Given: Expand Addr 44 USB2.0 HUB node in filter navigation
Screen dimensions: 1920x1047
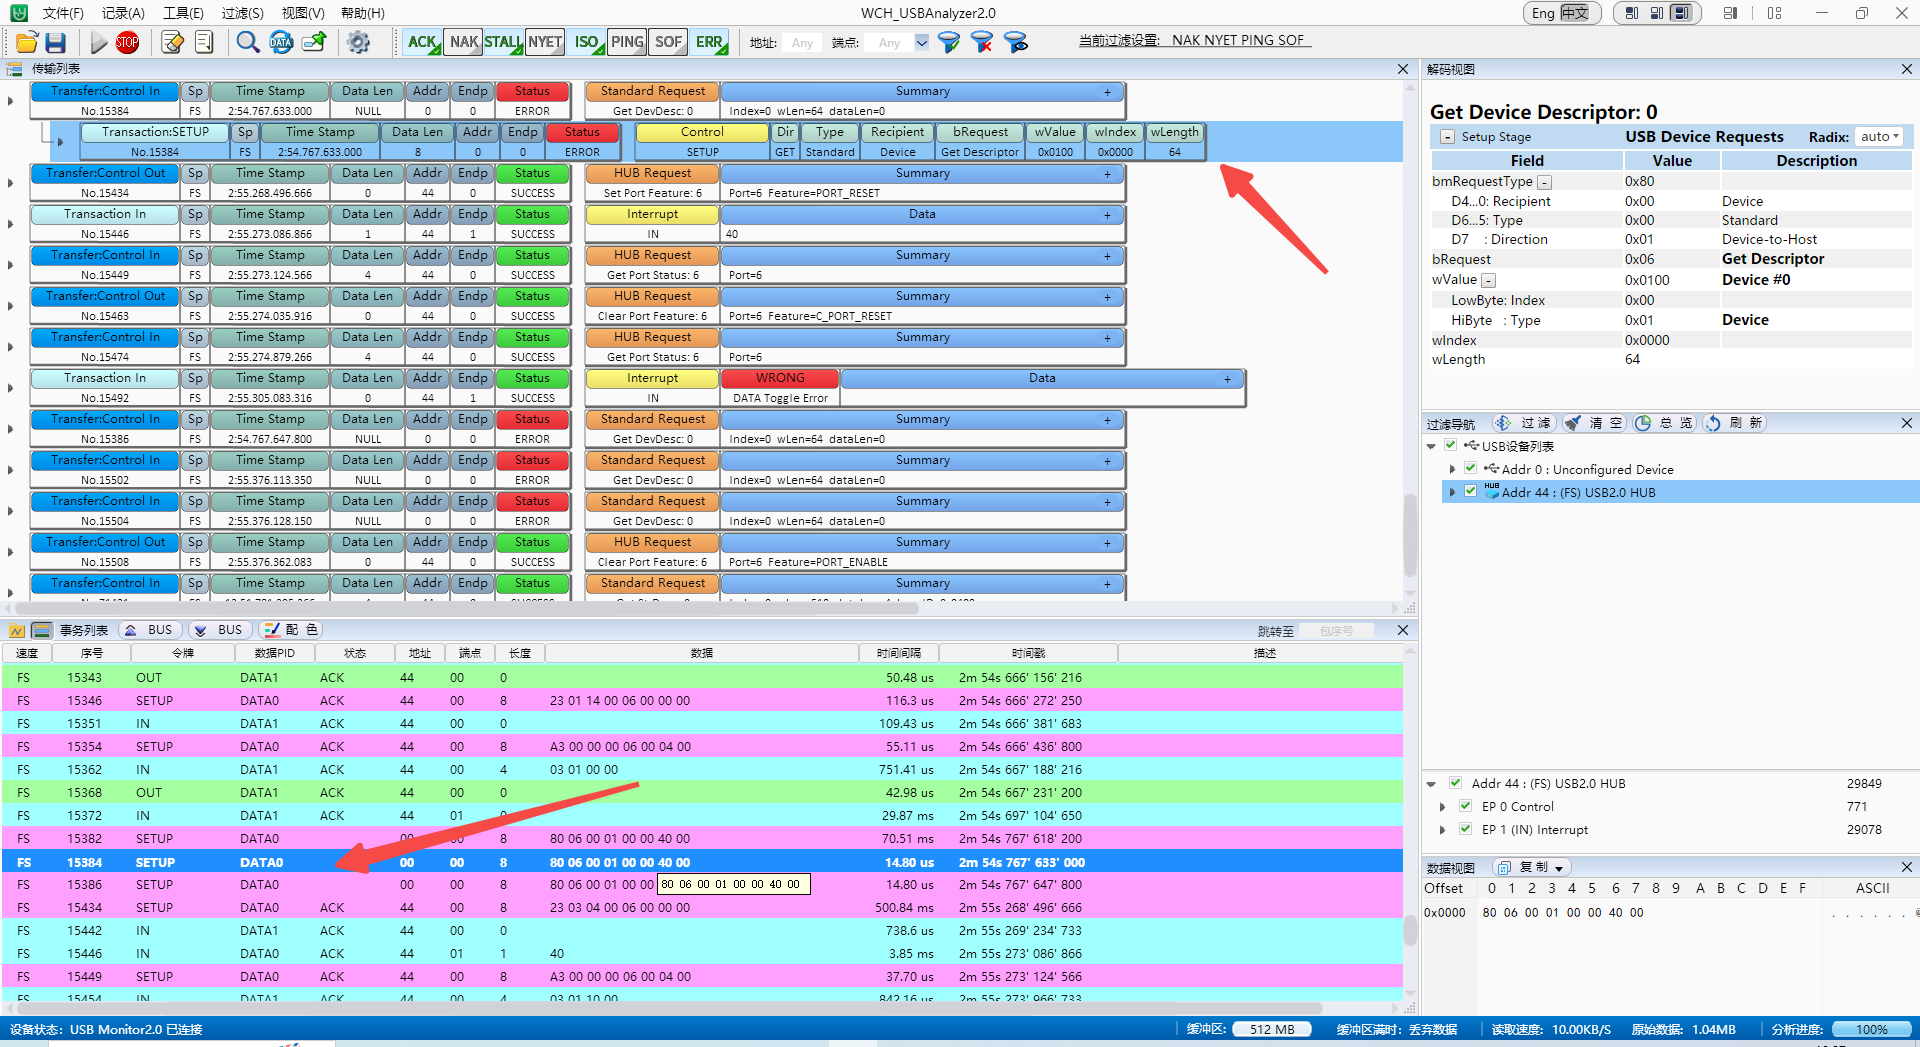Looking at the screenshot, I should [x=1452, y=492].
